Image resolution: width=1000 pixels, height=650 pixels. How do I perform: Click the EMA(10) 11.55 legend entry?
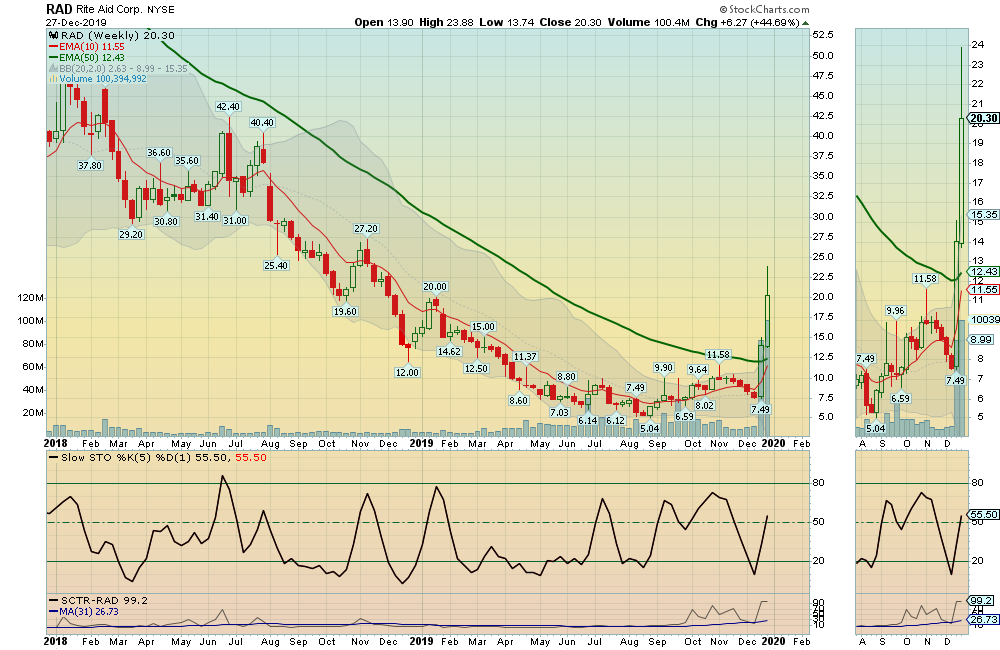tap(92, 47)
